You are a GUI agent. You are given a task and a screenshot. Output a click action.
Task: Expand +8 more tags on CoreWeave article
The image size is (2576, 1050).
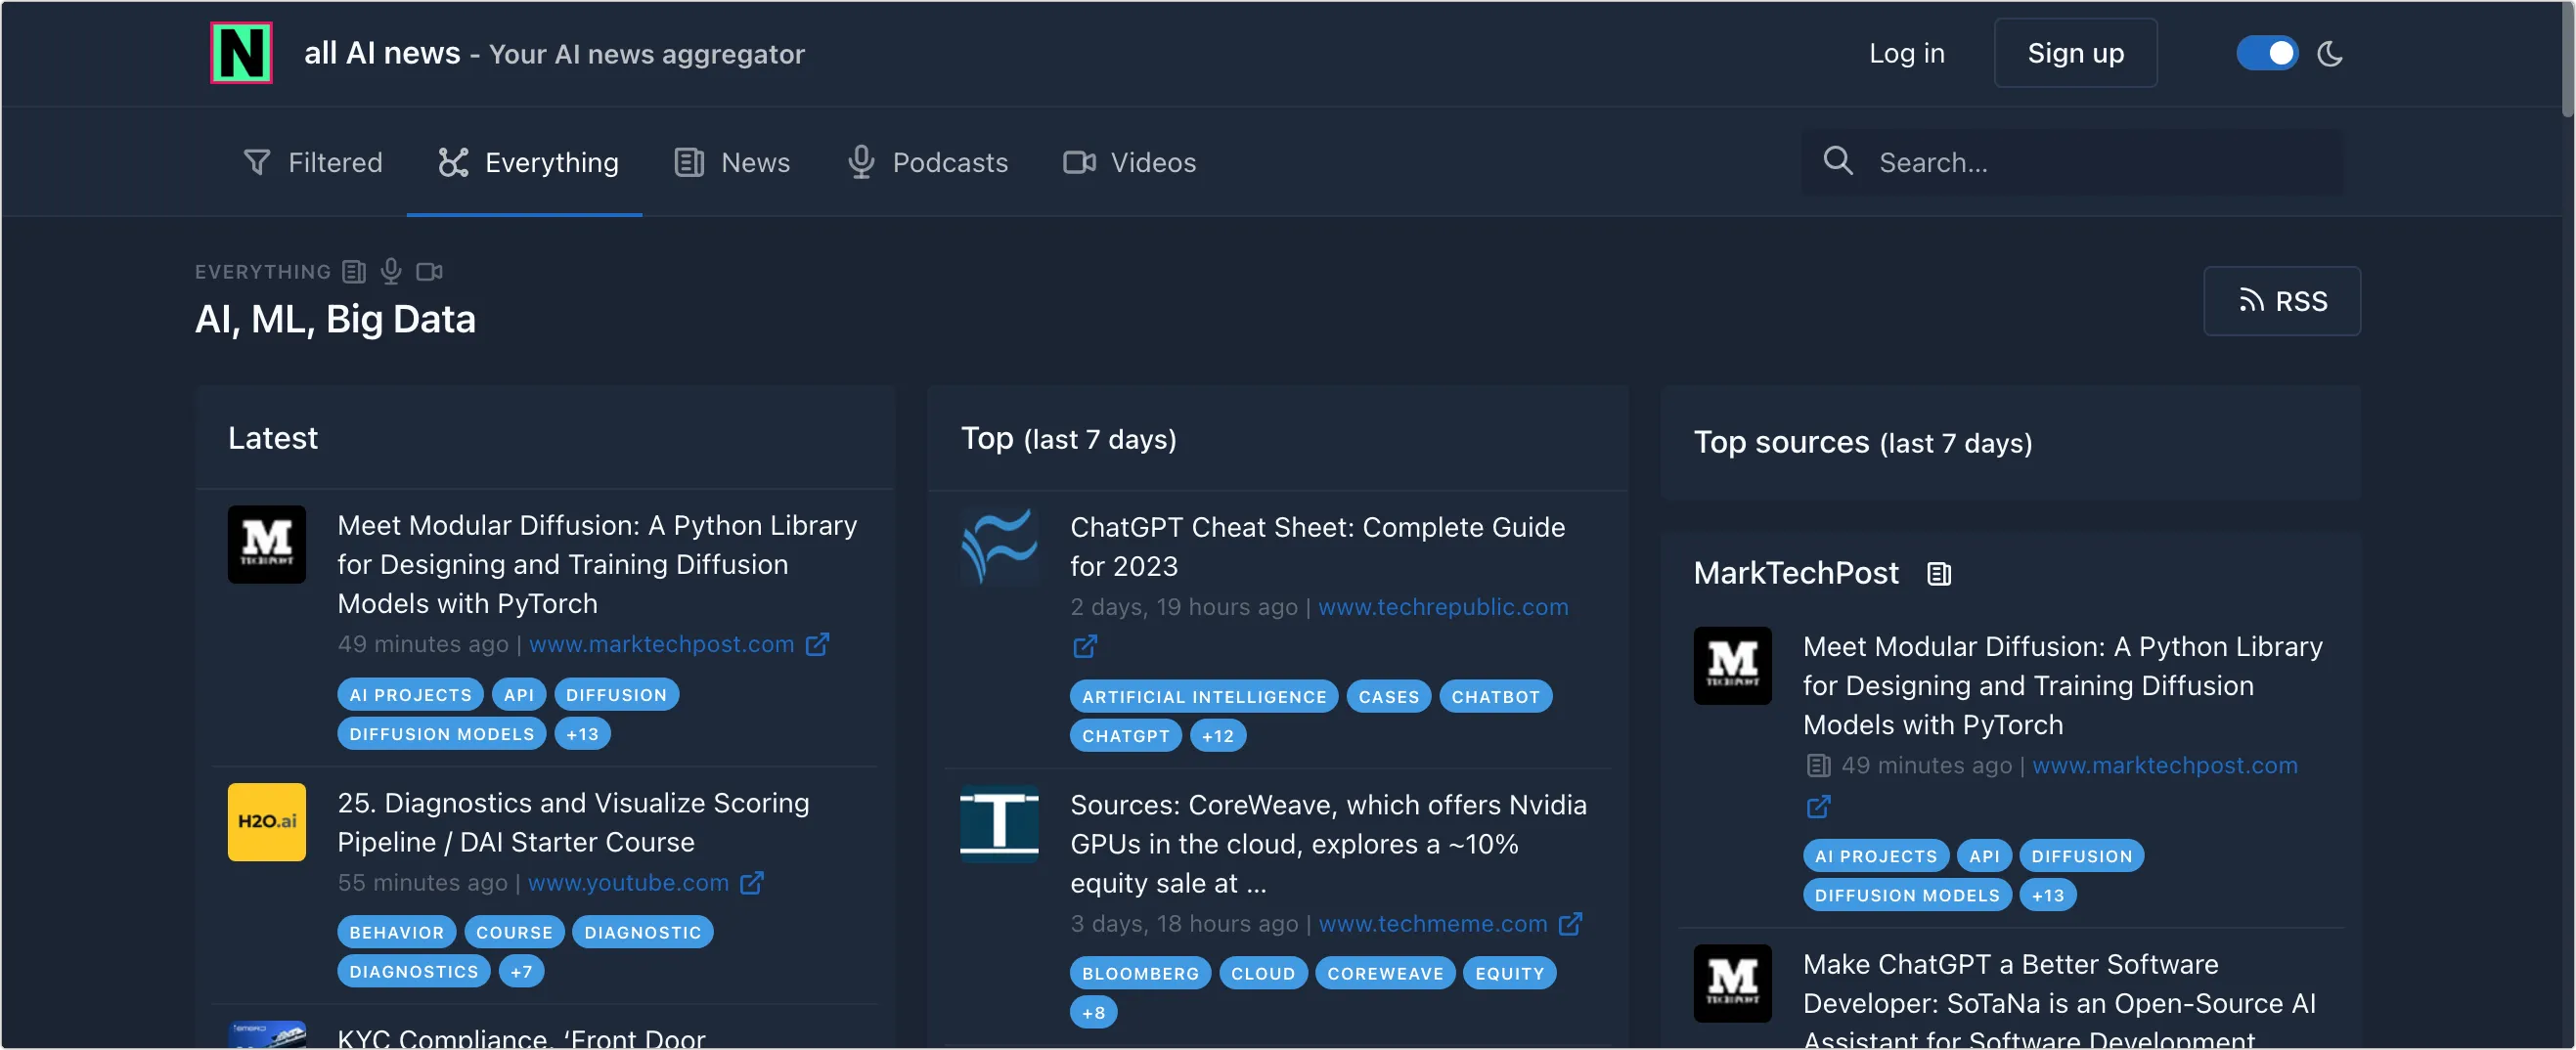(x=1094, y=1013)
